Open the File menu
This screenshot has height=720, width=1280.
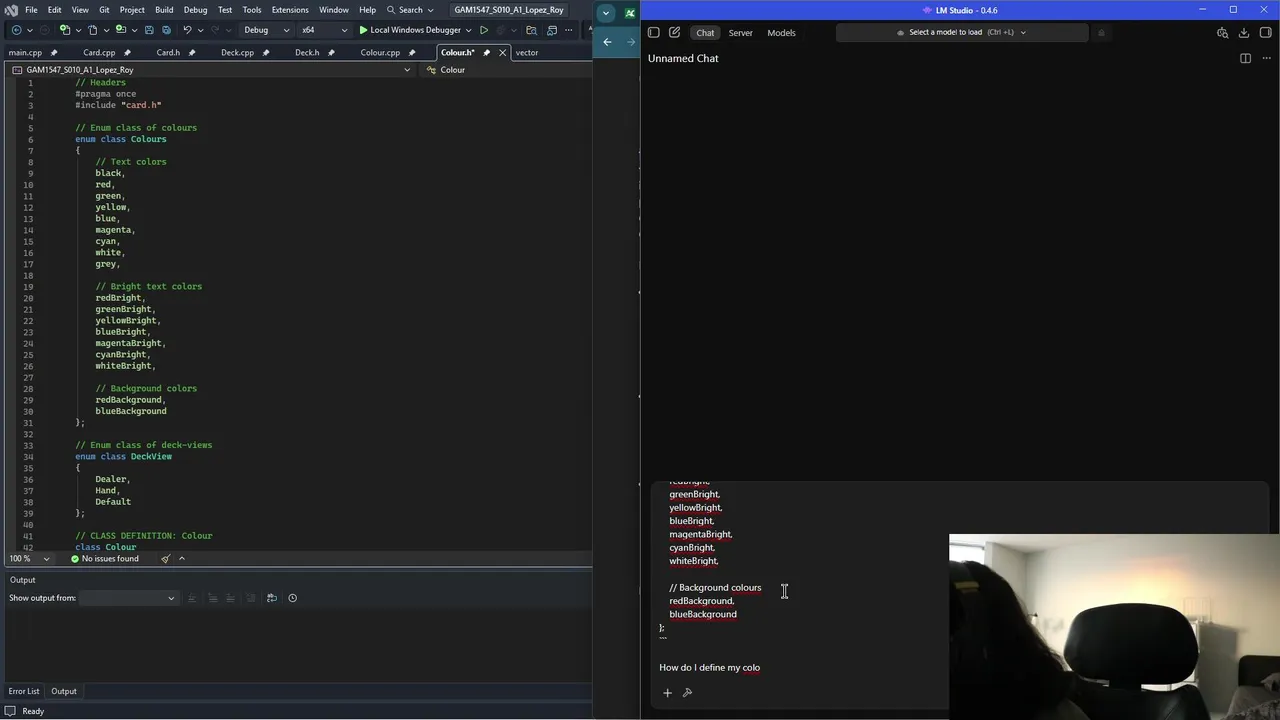pos(31,10)
